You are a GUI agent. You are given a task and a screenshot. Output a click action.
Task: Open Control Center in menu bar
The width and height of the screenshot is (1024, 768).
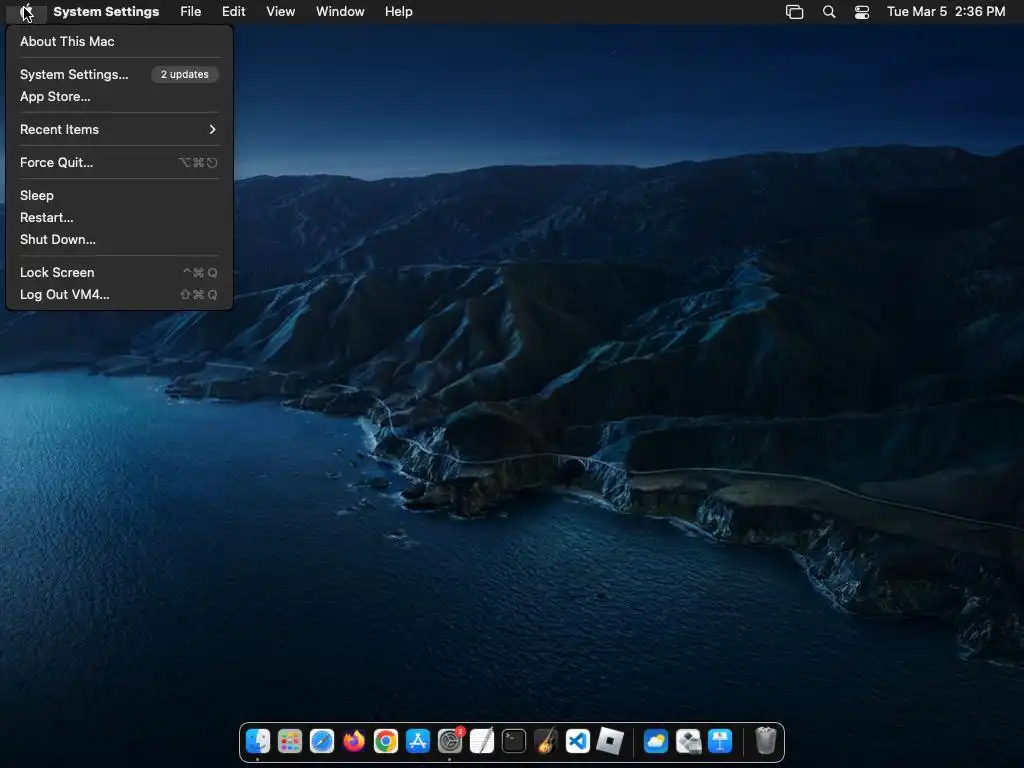click(862, 12)
